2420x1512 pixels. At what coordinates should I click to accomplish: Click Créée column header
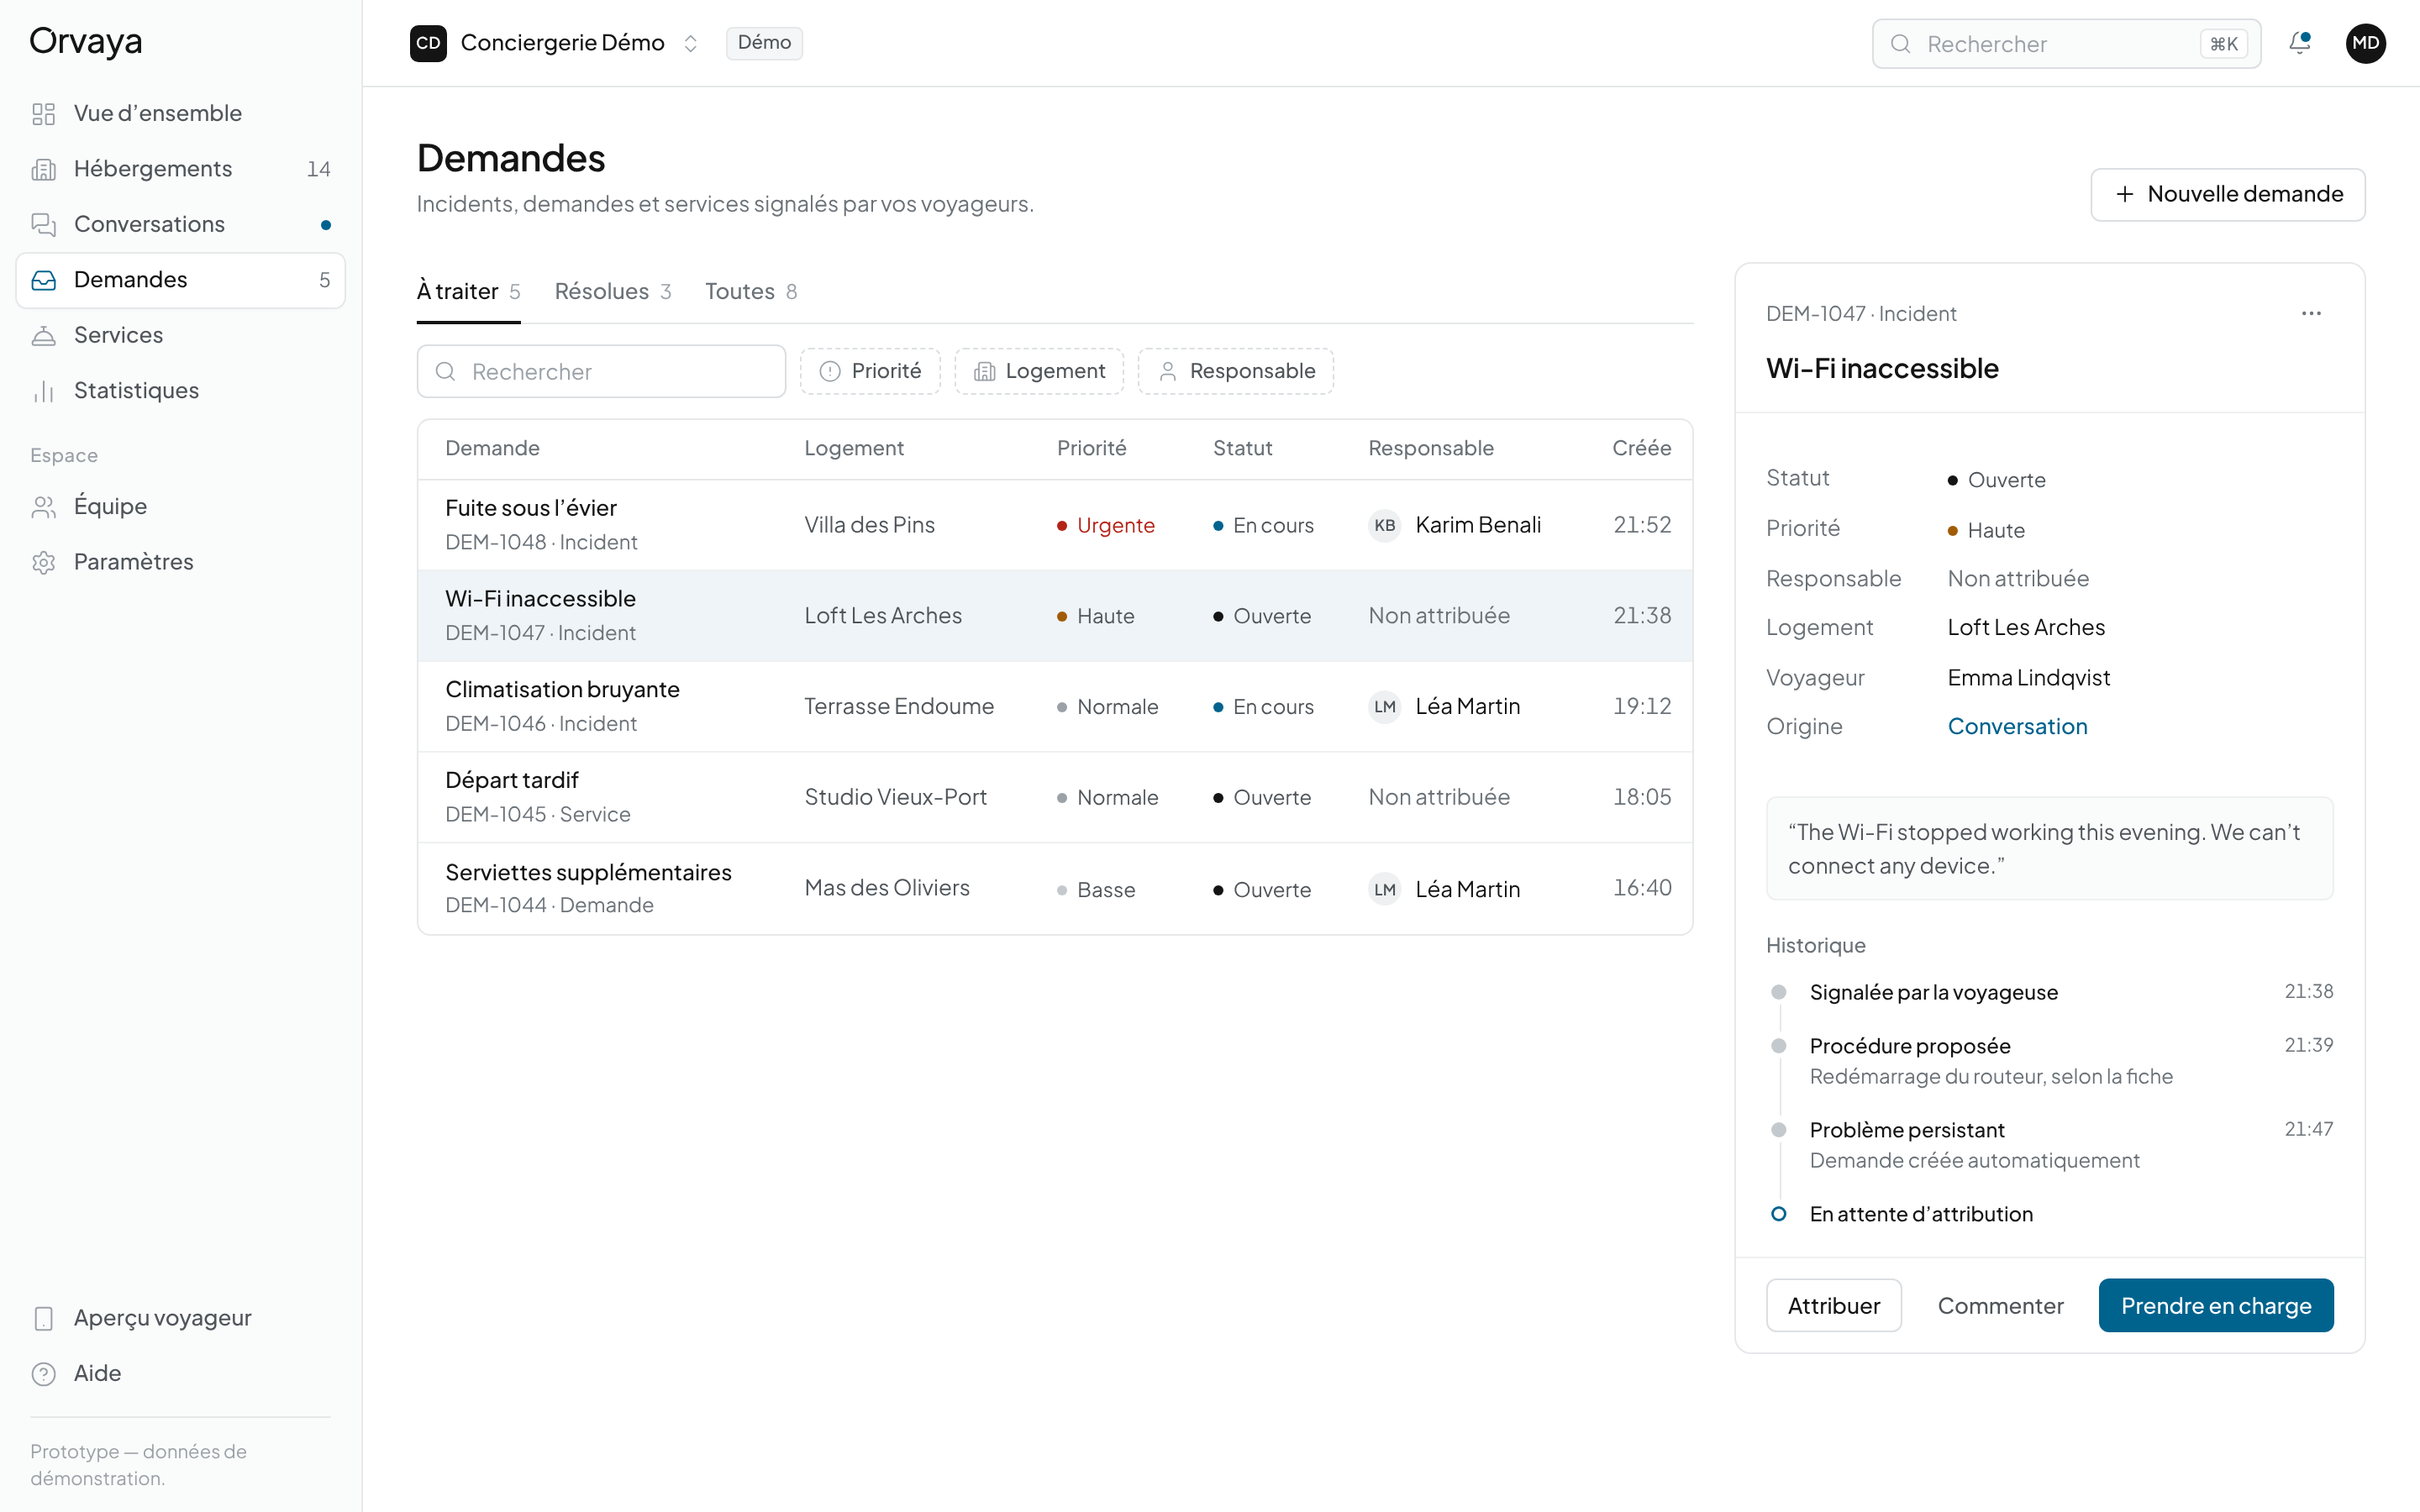tap(1641, 448)
